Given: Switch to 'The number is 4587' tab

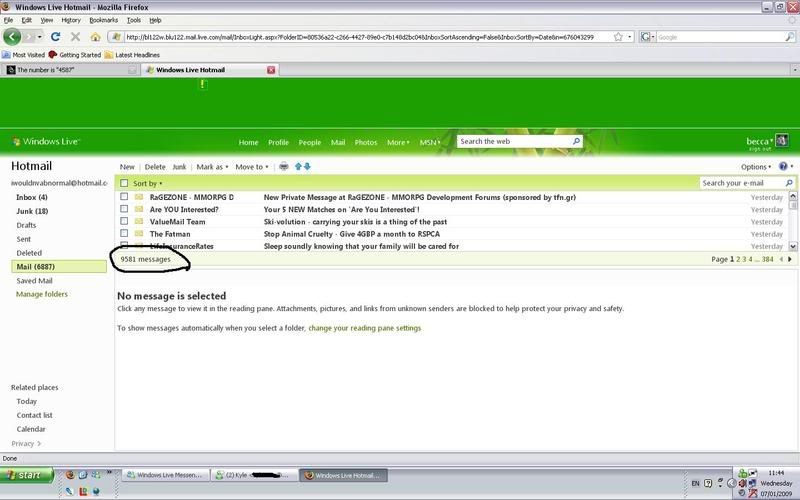Looking at the screenshot, I should coord(70,71).
